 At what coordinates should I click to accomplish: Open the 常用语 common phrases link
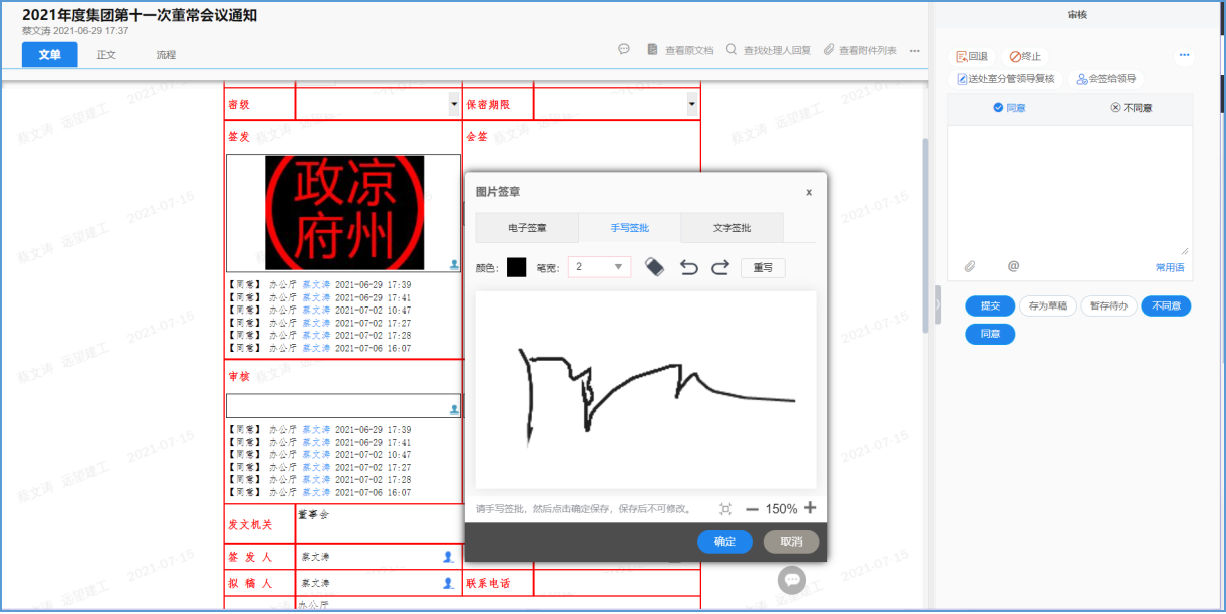[1170, 267]
